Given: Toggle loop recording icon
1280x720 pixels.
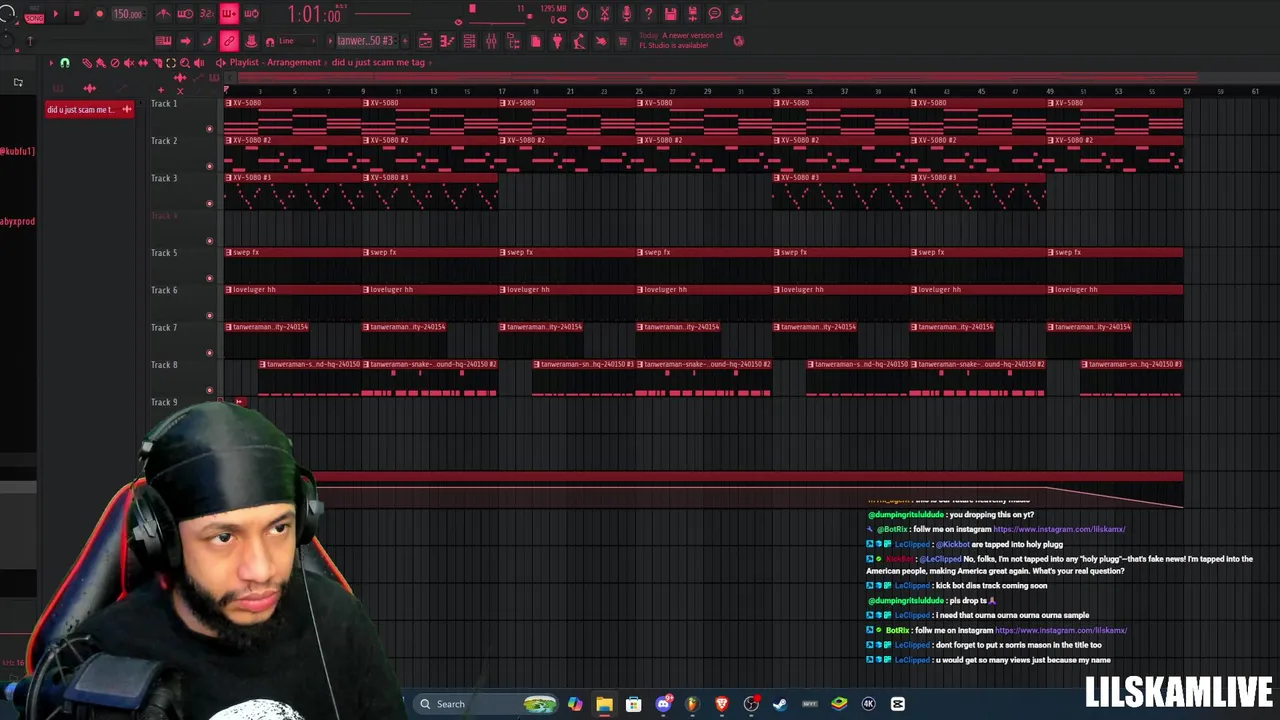Looking at the screenshot, I should coord(251,14).
